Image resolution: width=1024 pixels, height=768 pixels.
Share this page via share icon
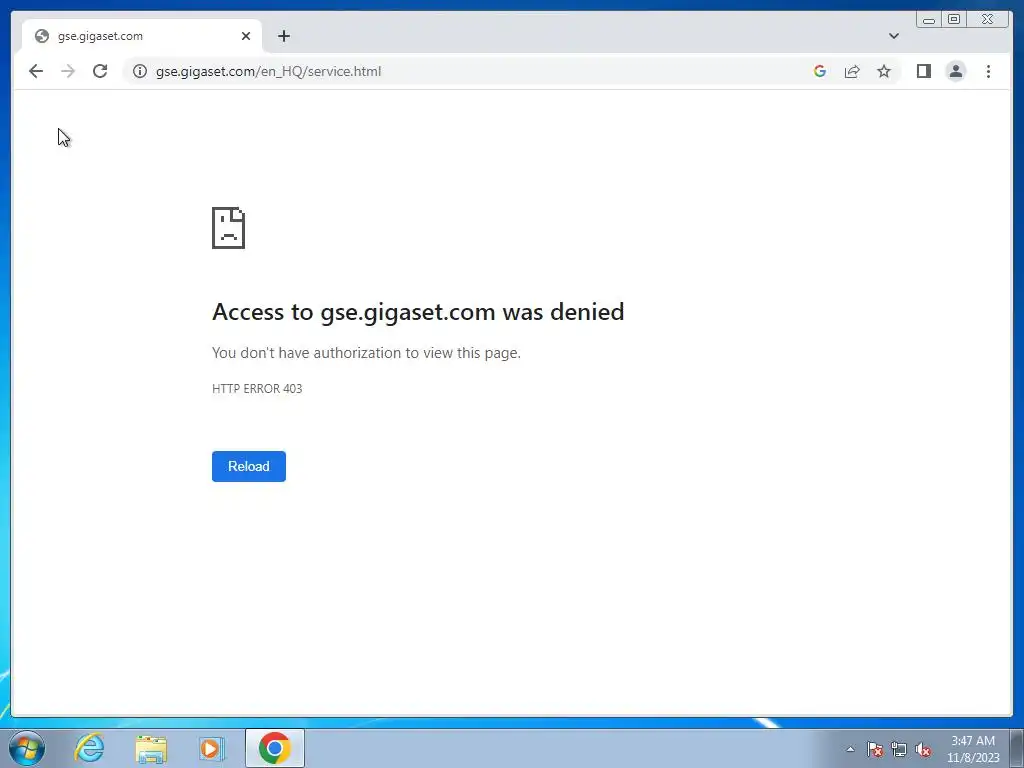[852, 71]
